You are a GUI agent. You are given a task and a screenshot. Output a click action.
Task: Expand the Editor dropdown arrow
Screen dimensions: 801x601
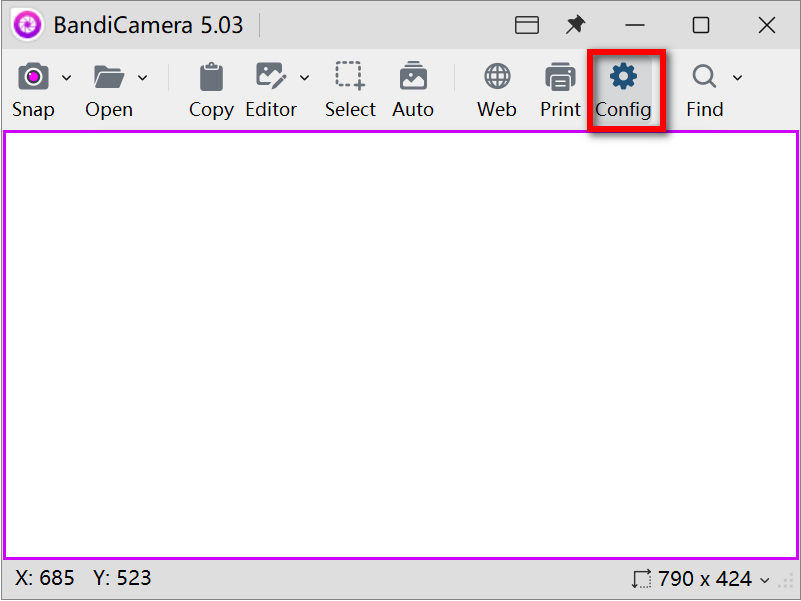coord(304,78)
